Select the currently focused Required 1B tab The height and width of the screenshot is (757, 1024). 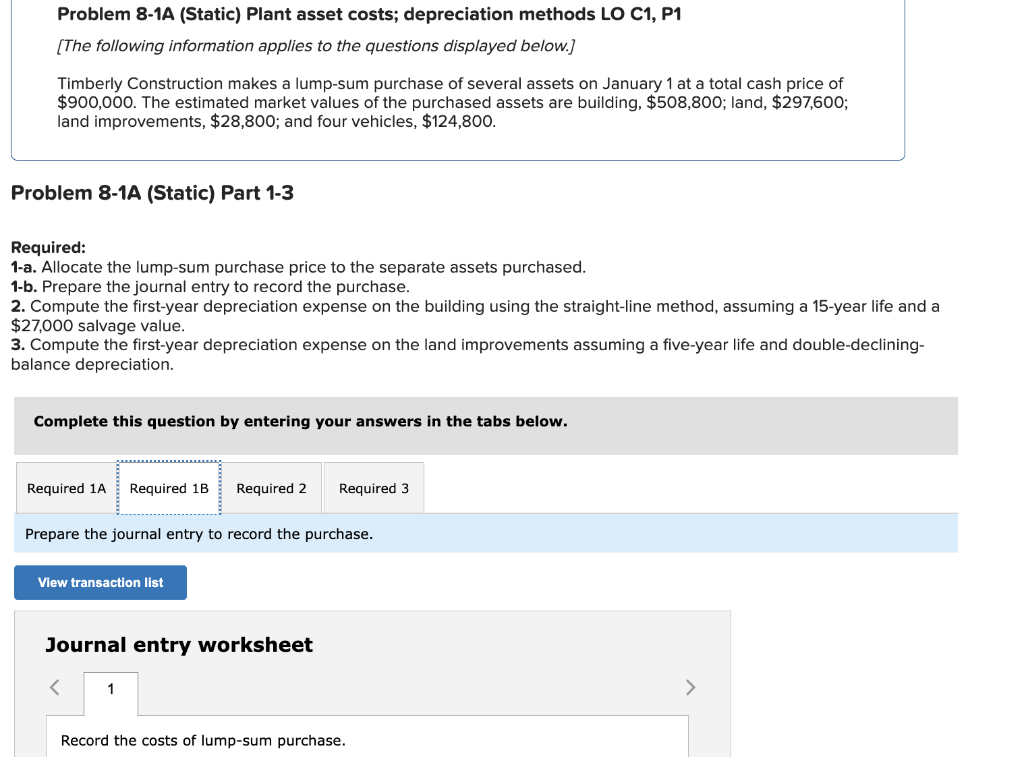coord(169,488)
